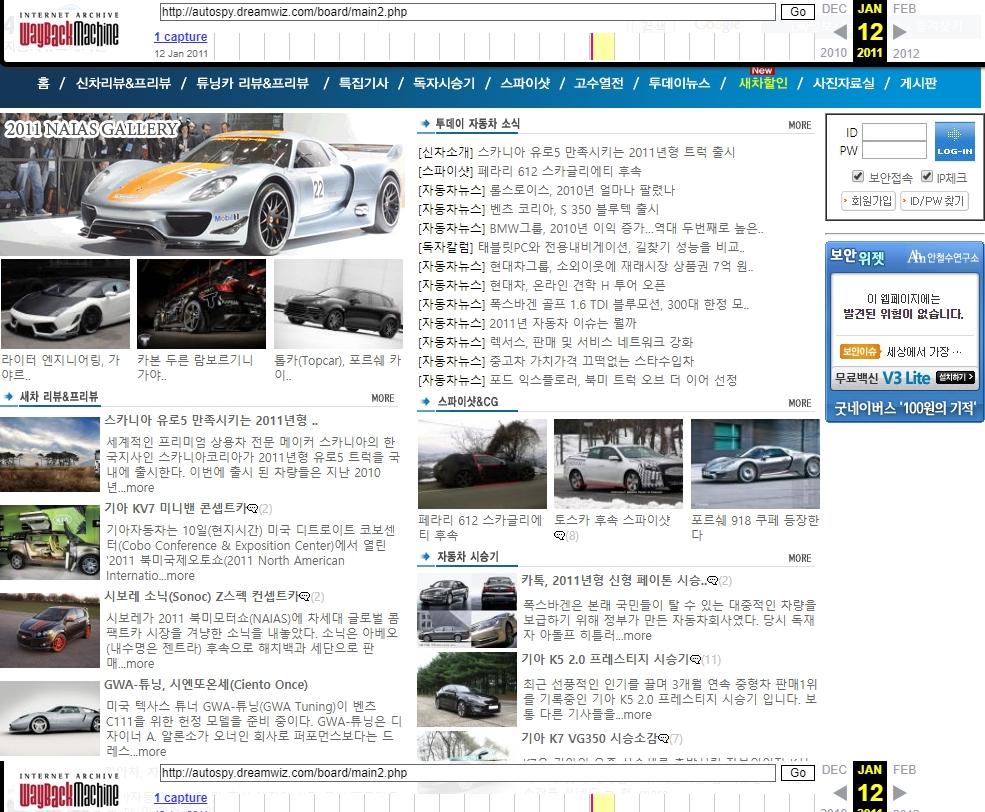Click the 회원가입 sign-up button

(x=868, y=201)
